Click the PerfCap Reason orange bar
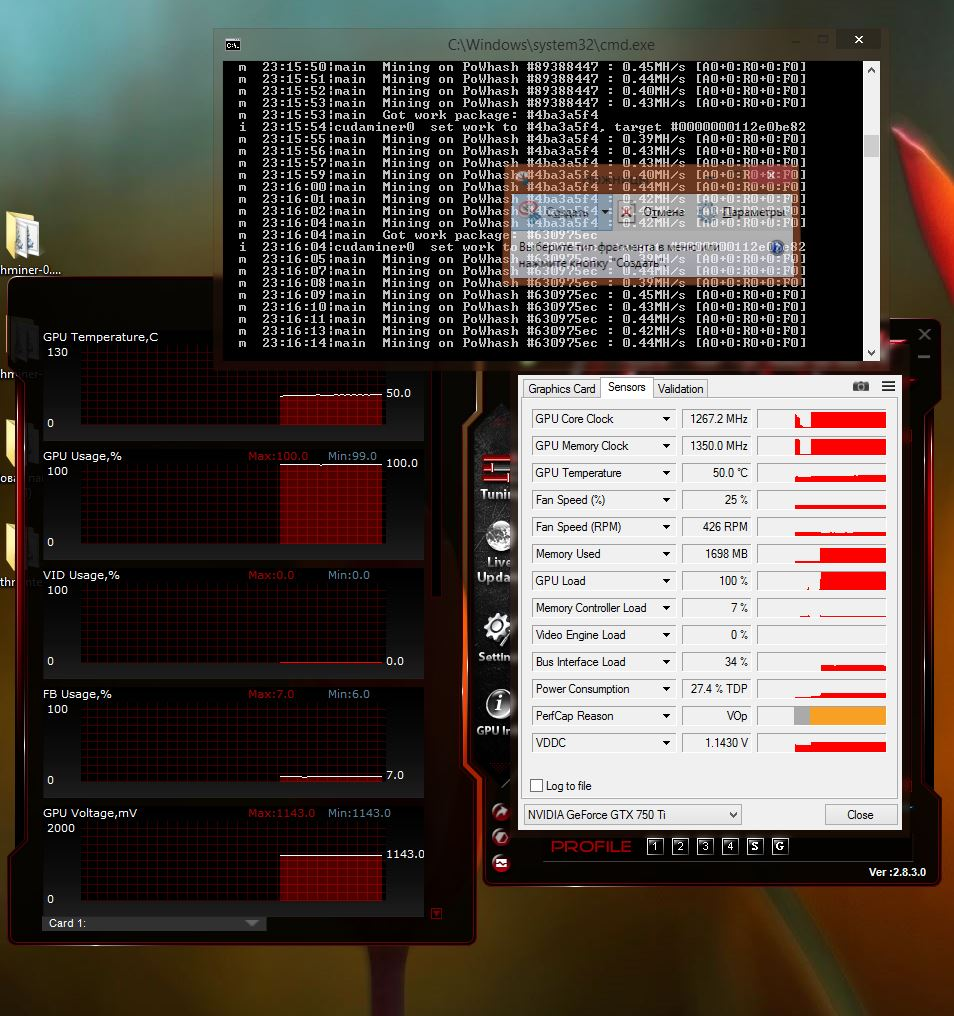Screen dimensions: 954x1016 point(846,716)
